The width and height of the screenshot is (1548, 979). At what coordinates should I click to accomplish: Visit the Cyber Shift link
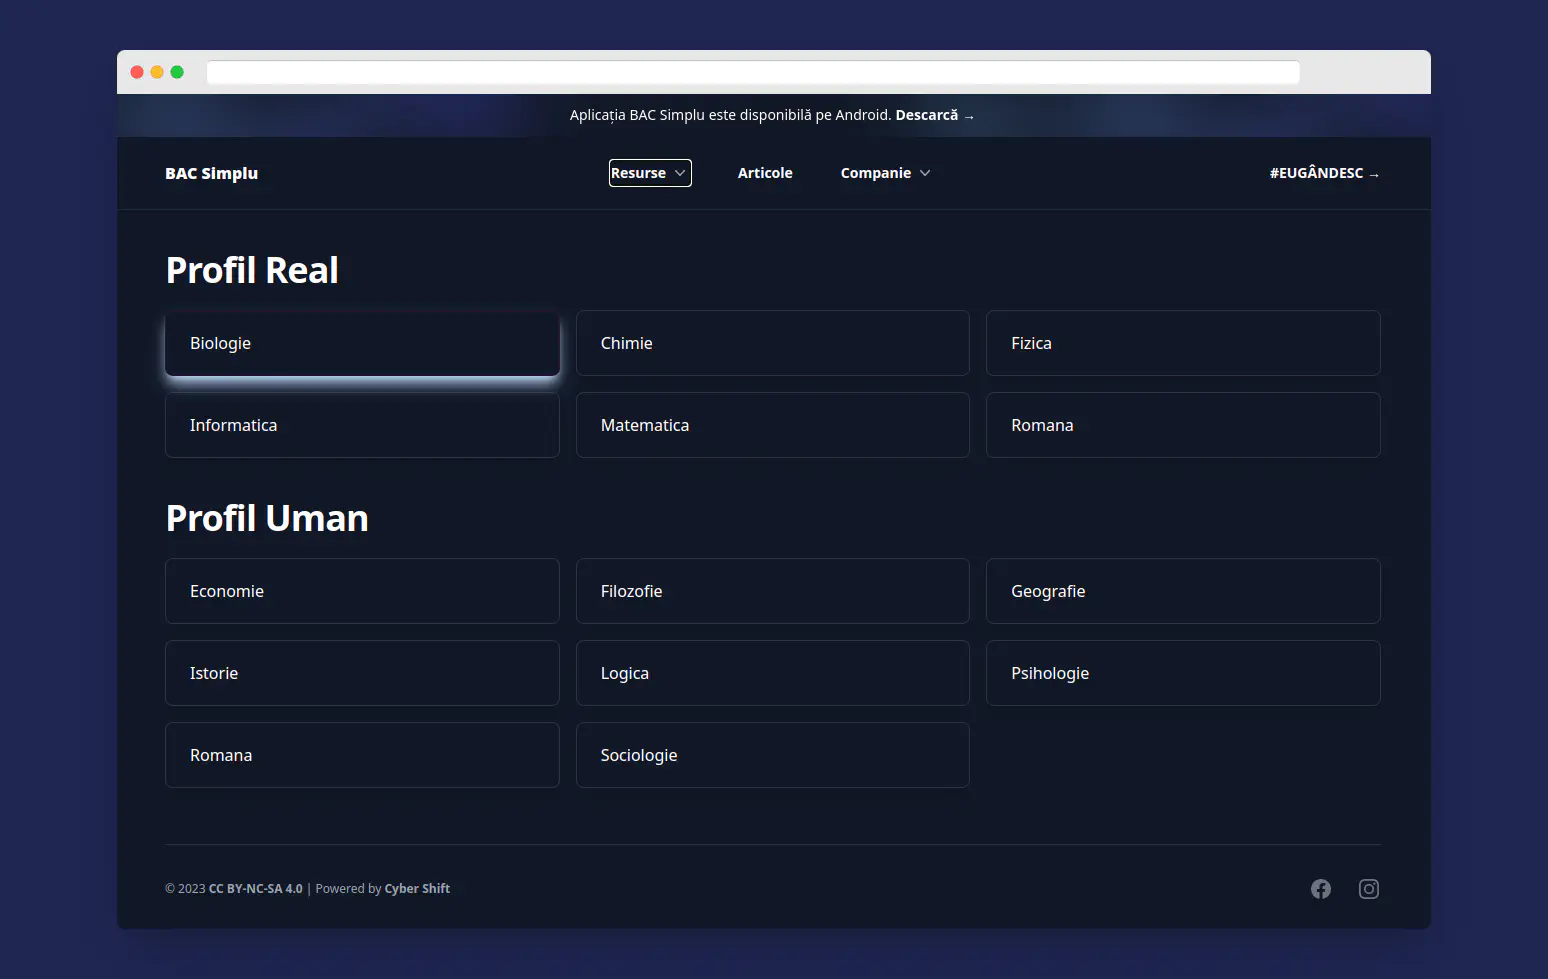[417, 888]
